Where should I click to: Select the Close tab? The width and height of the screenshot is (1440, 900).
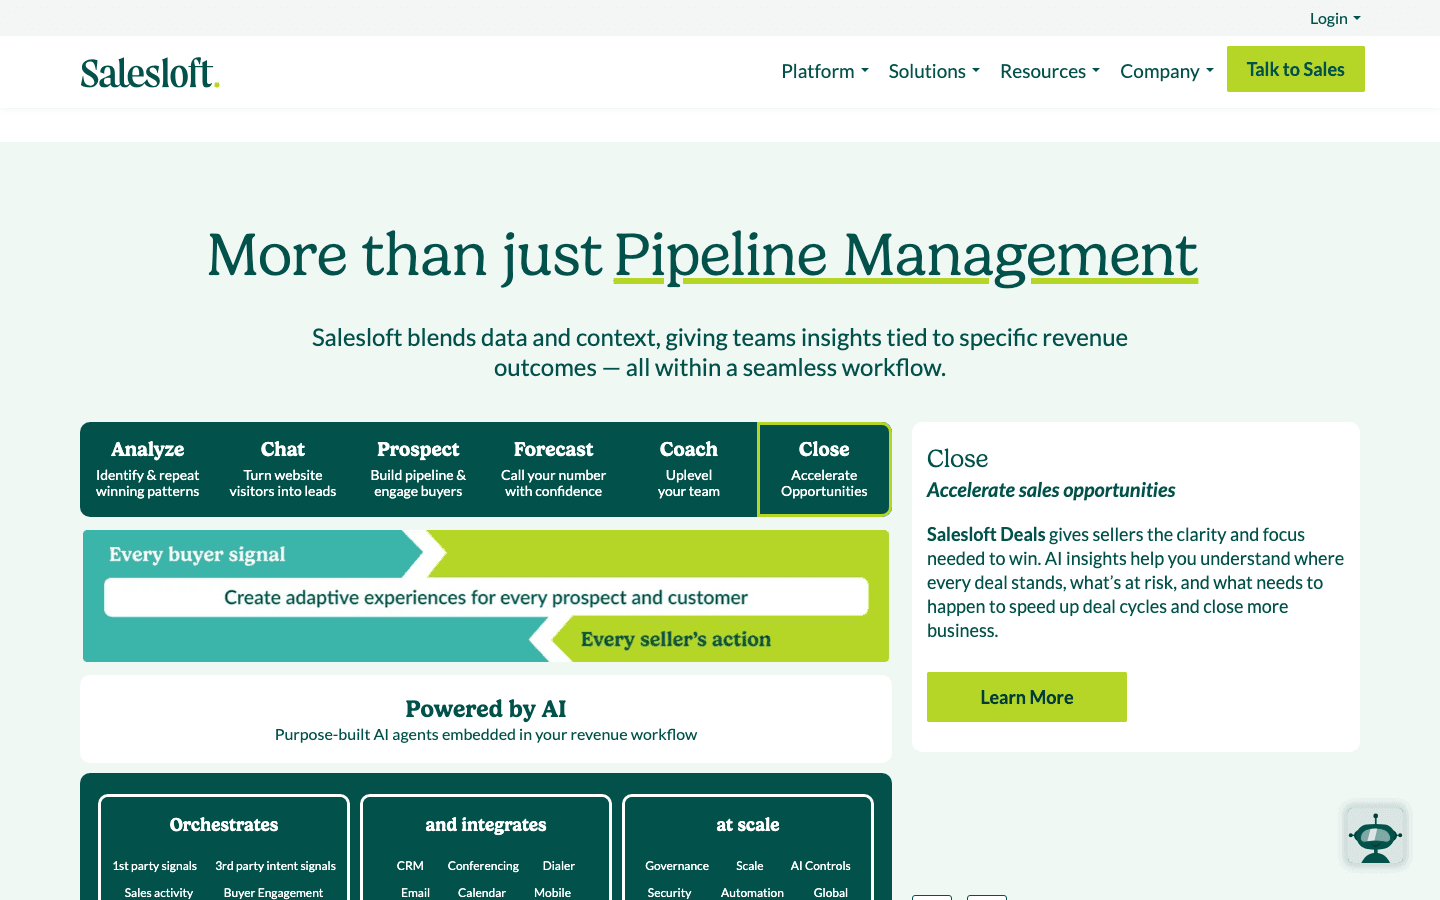point(824,469)
